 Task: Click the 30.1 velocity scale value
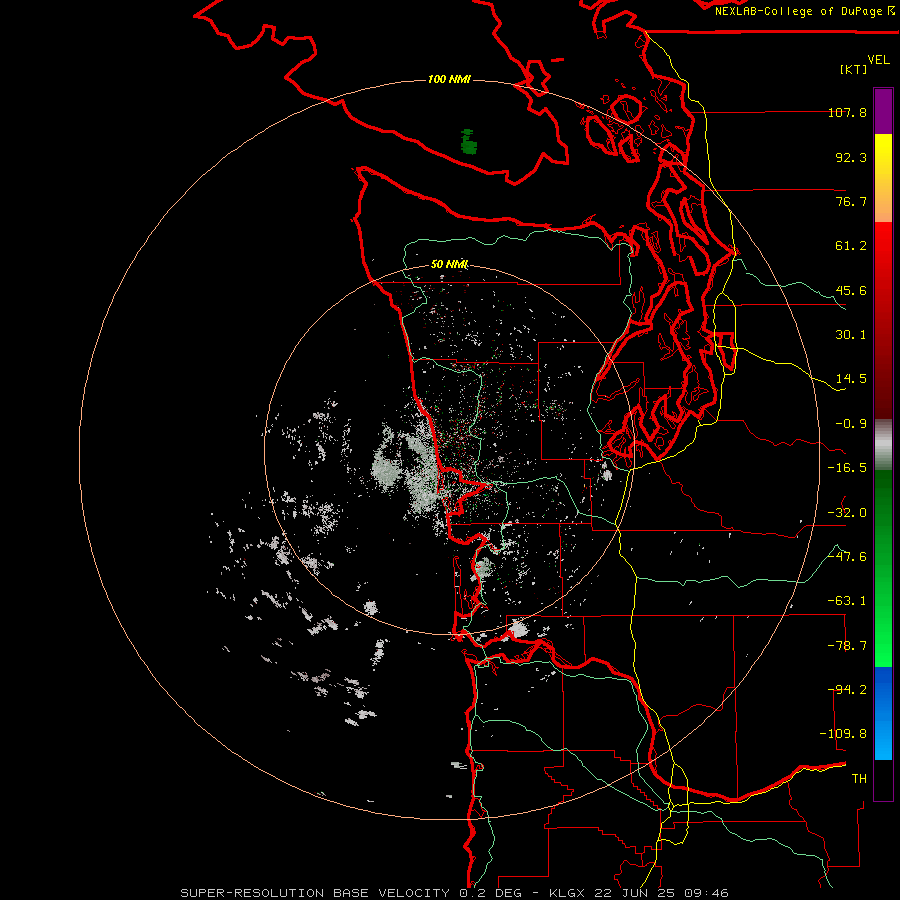851,335
